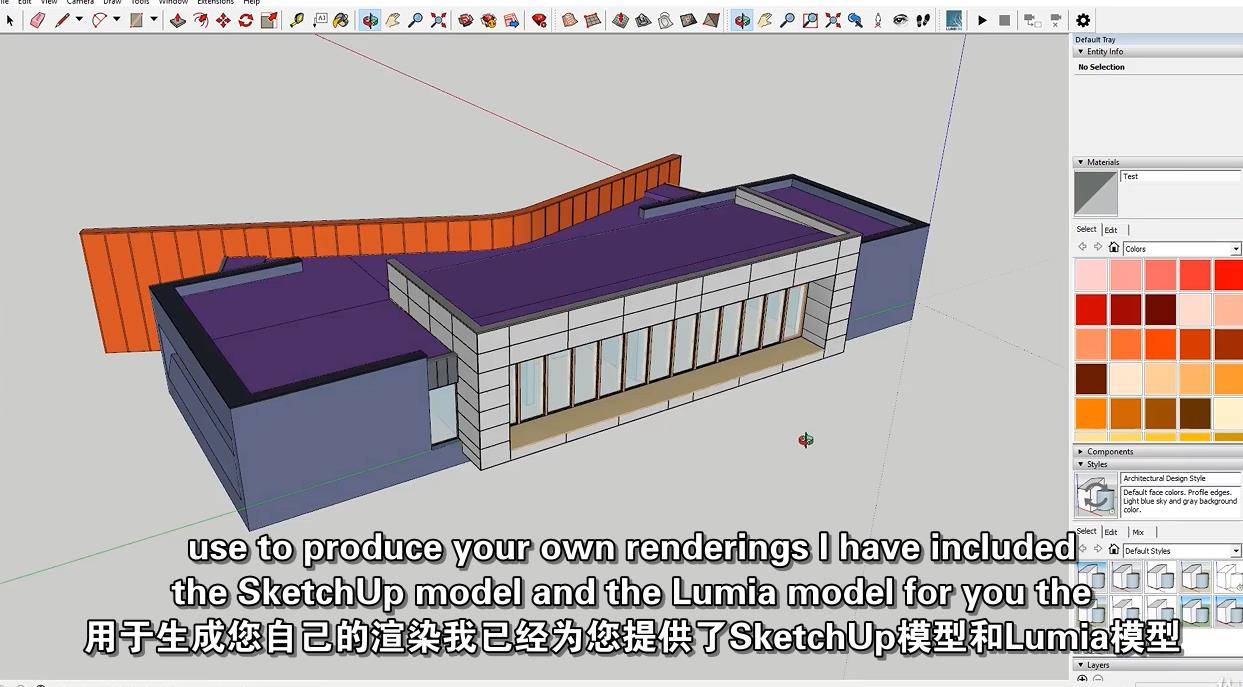
Task: Click the material name field 'Test'
Action: [x=1181, y=177]
